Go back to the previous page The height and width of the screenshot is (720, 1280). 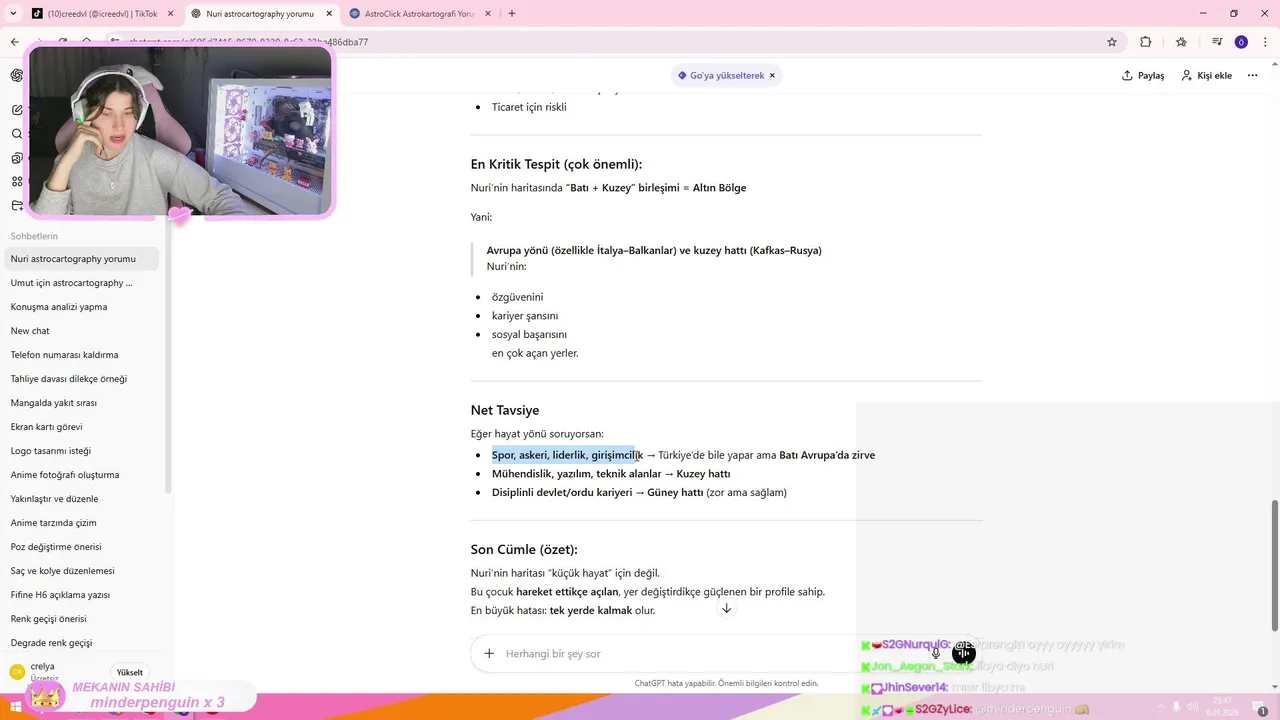coord(14,42)
